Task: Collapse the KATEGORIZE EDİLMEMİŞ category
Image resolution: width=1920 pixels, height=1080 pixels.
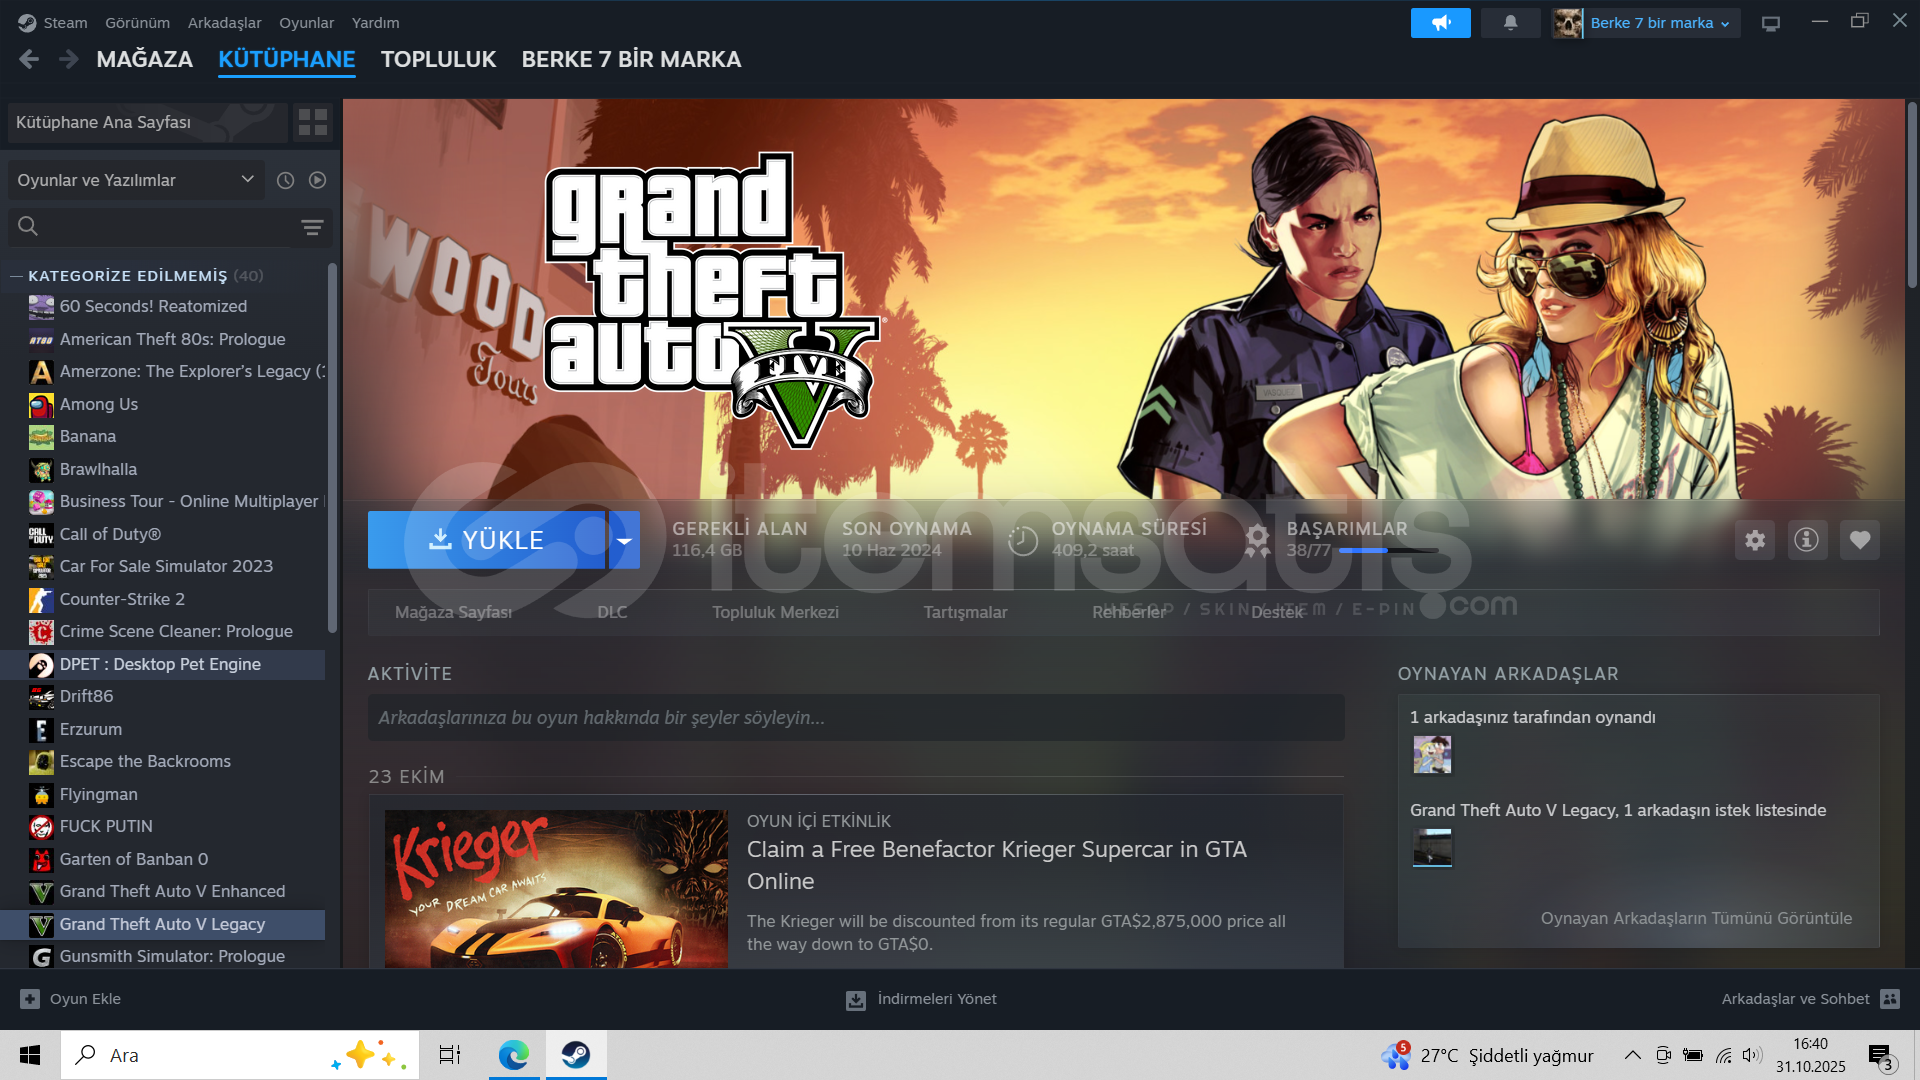Action: [x=18, y=275]
